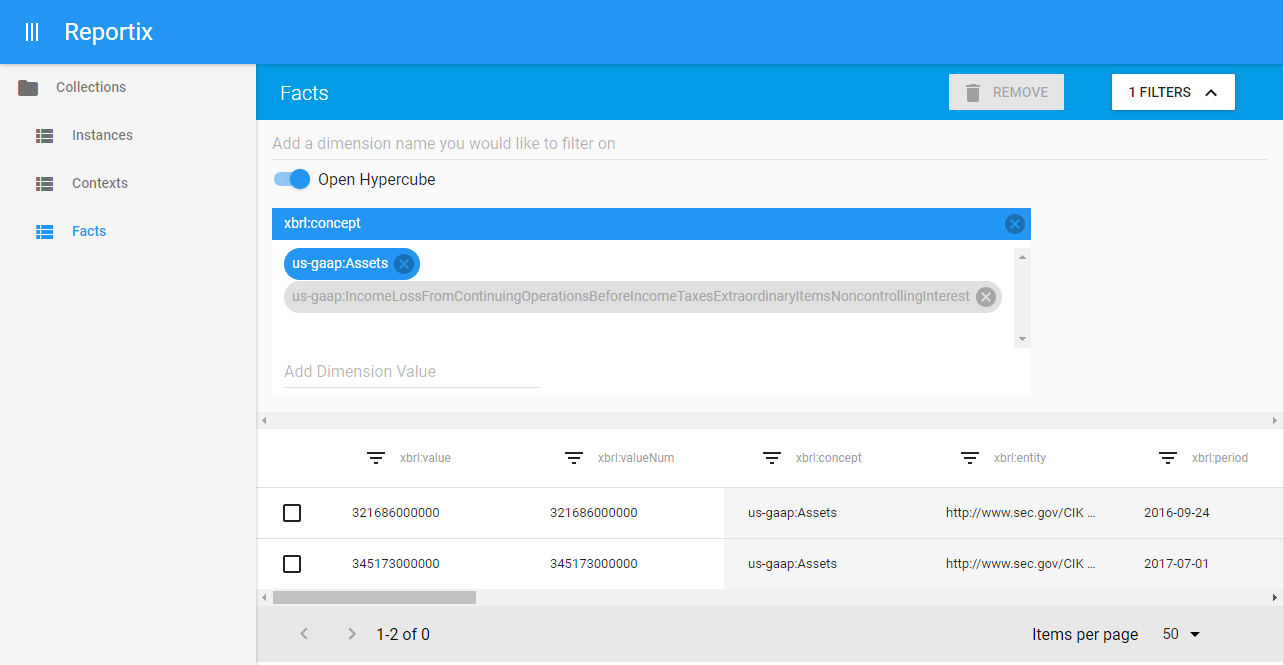Click the xbrl:valueNum column header
The image size is (1284, 665).
click(636, 458)
